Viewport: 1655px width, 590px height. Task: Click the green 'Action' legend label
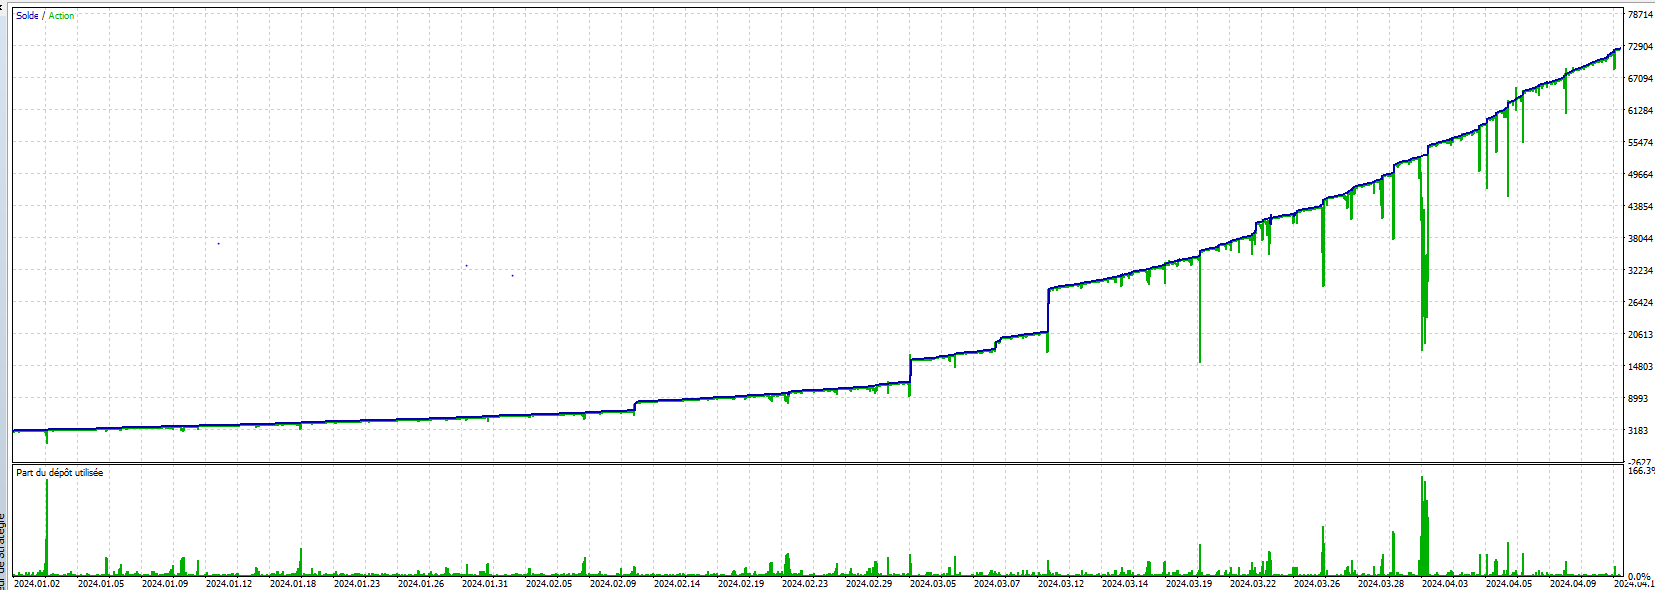tap(61, 16)
